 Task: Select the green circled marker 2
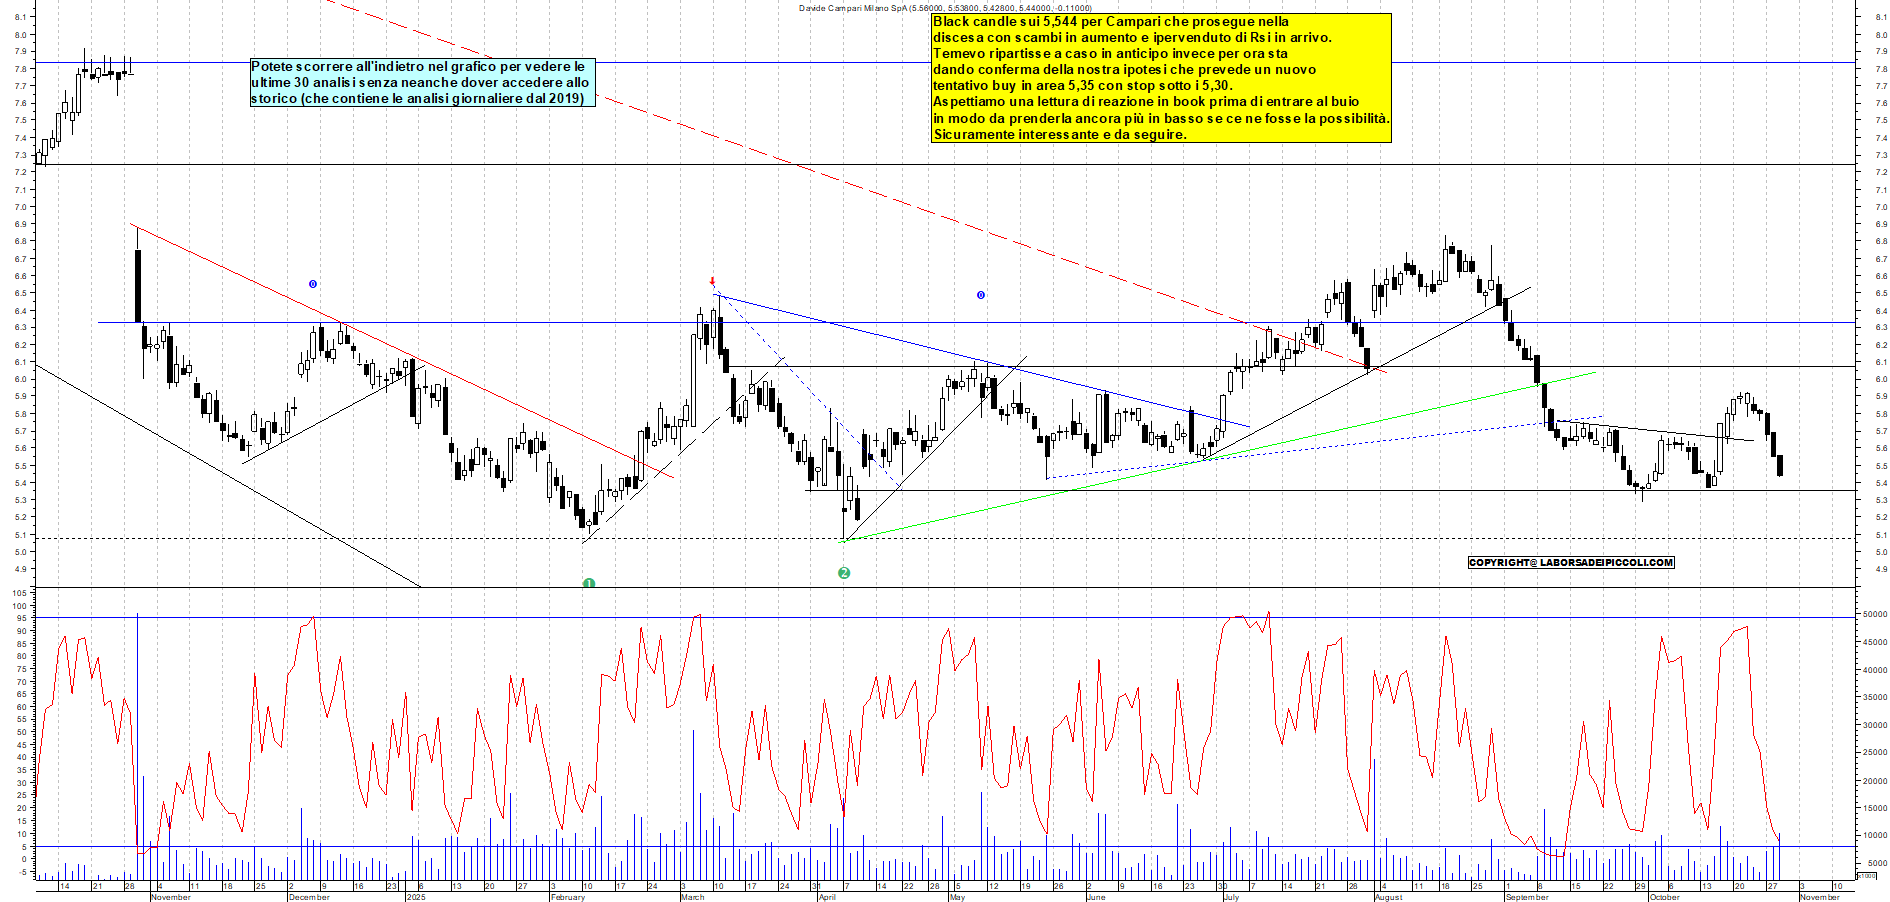(x=845, y=572)
